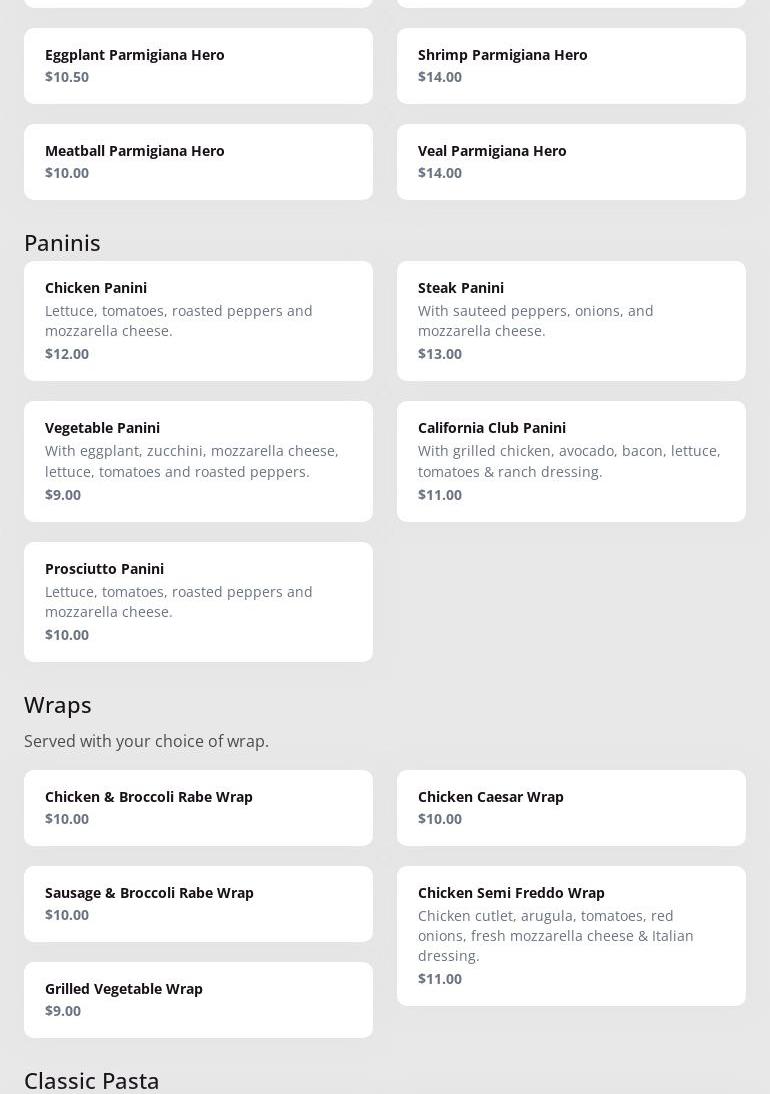Click the $13.00 Steak Panini price
Viewport: 770px width, 1094px height.
pyautogui.click(x=440, y=354)
